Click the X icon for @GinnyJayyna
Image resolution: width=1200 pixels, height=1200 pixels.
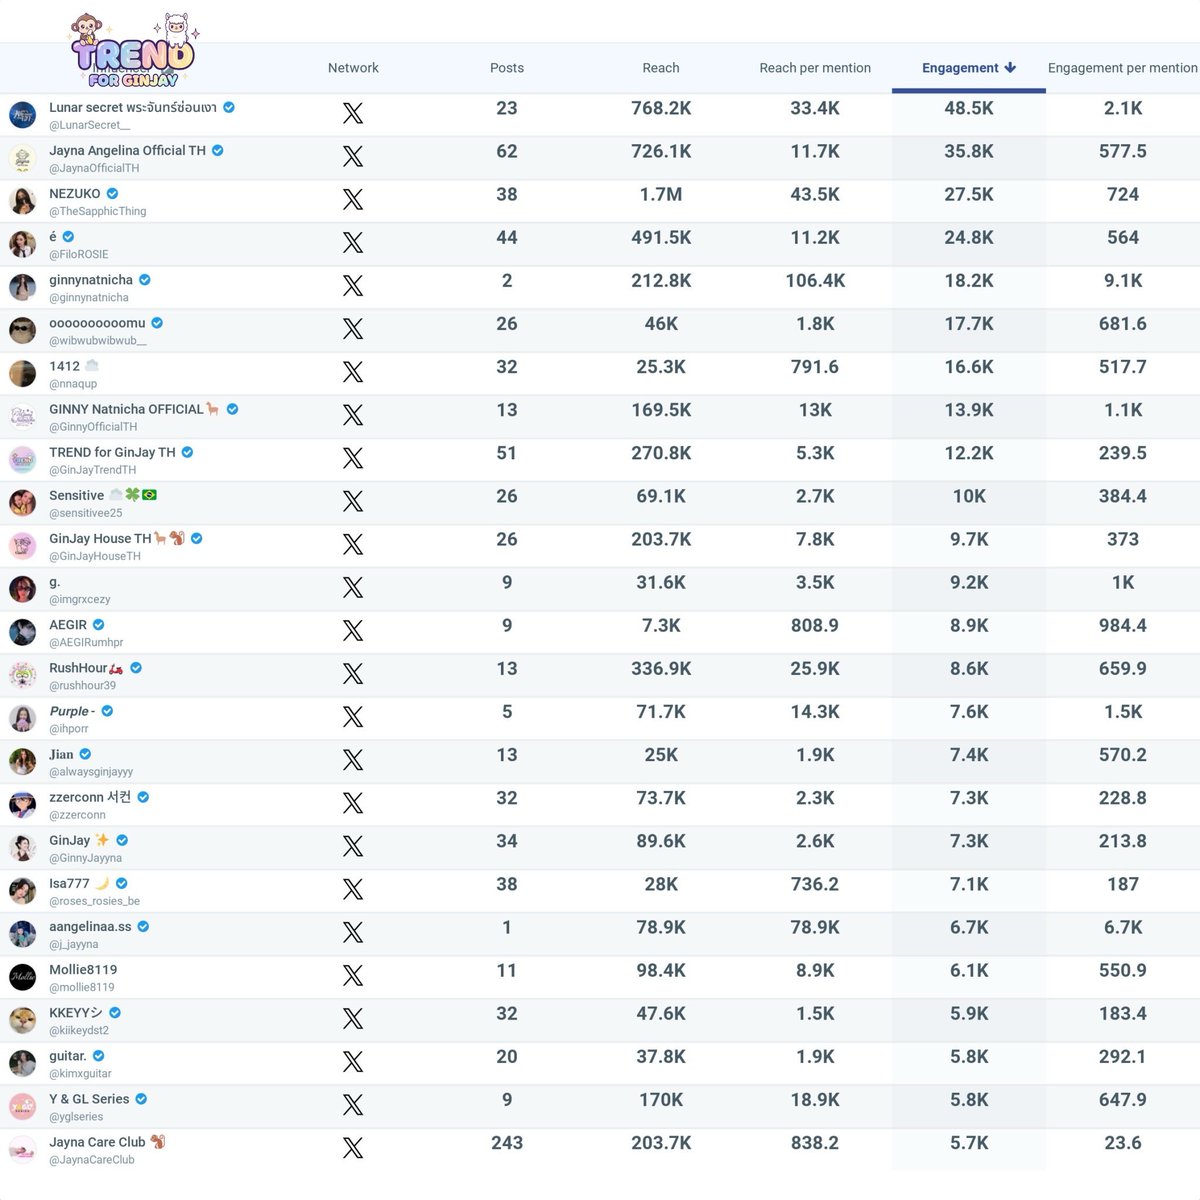[x=353, y=846]
